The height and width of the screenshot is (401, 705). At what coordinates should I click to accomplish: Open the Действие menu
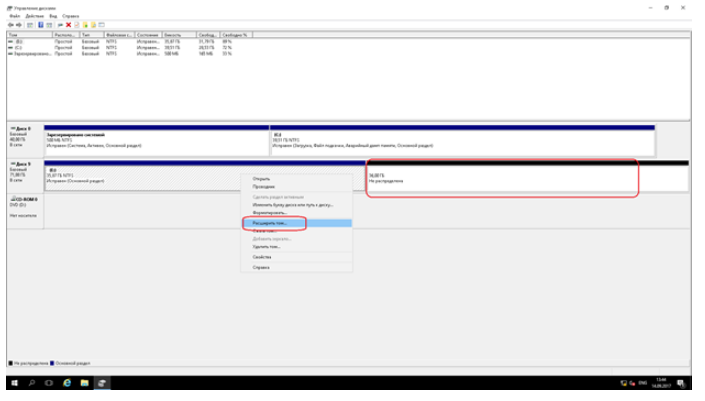coord(32,14)
